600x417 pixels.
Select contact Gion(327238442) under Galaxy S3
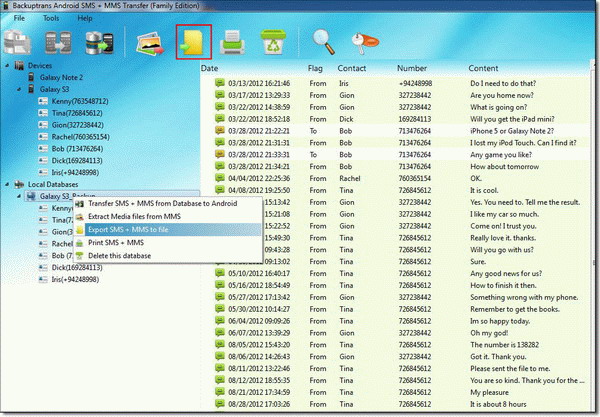(78, 125)
